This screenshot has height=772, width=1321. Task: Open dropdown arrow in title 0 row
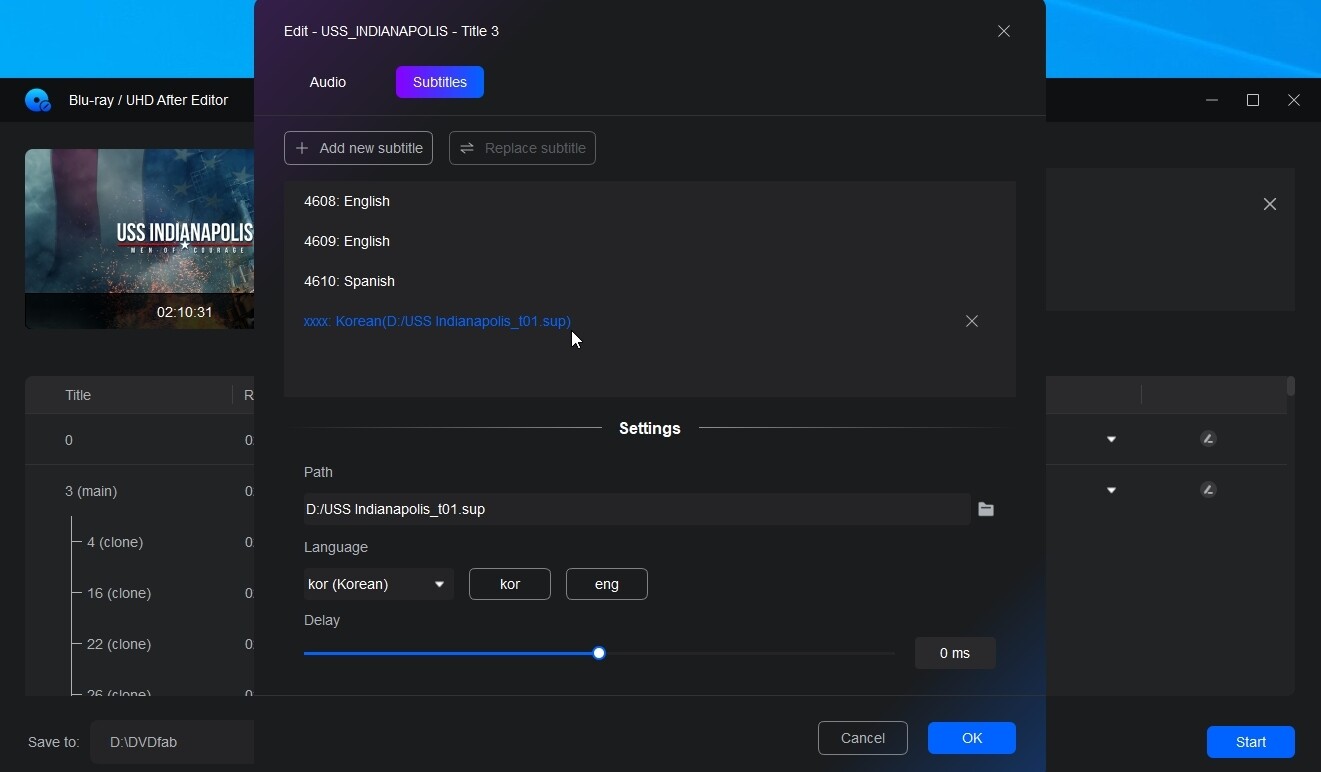pyautogui.click(x=1111, y=440)
